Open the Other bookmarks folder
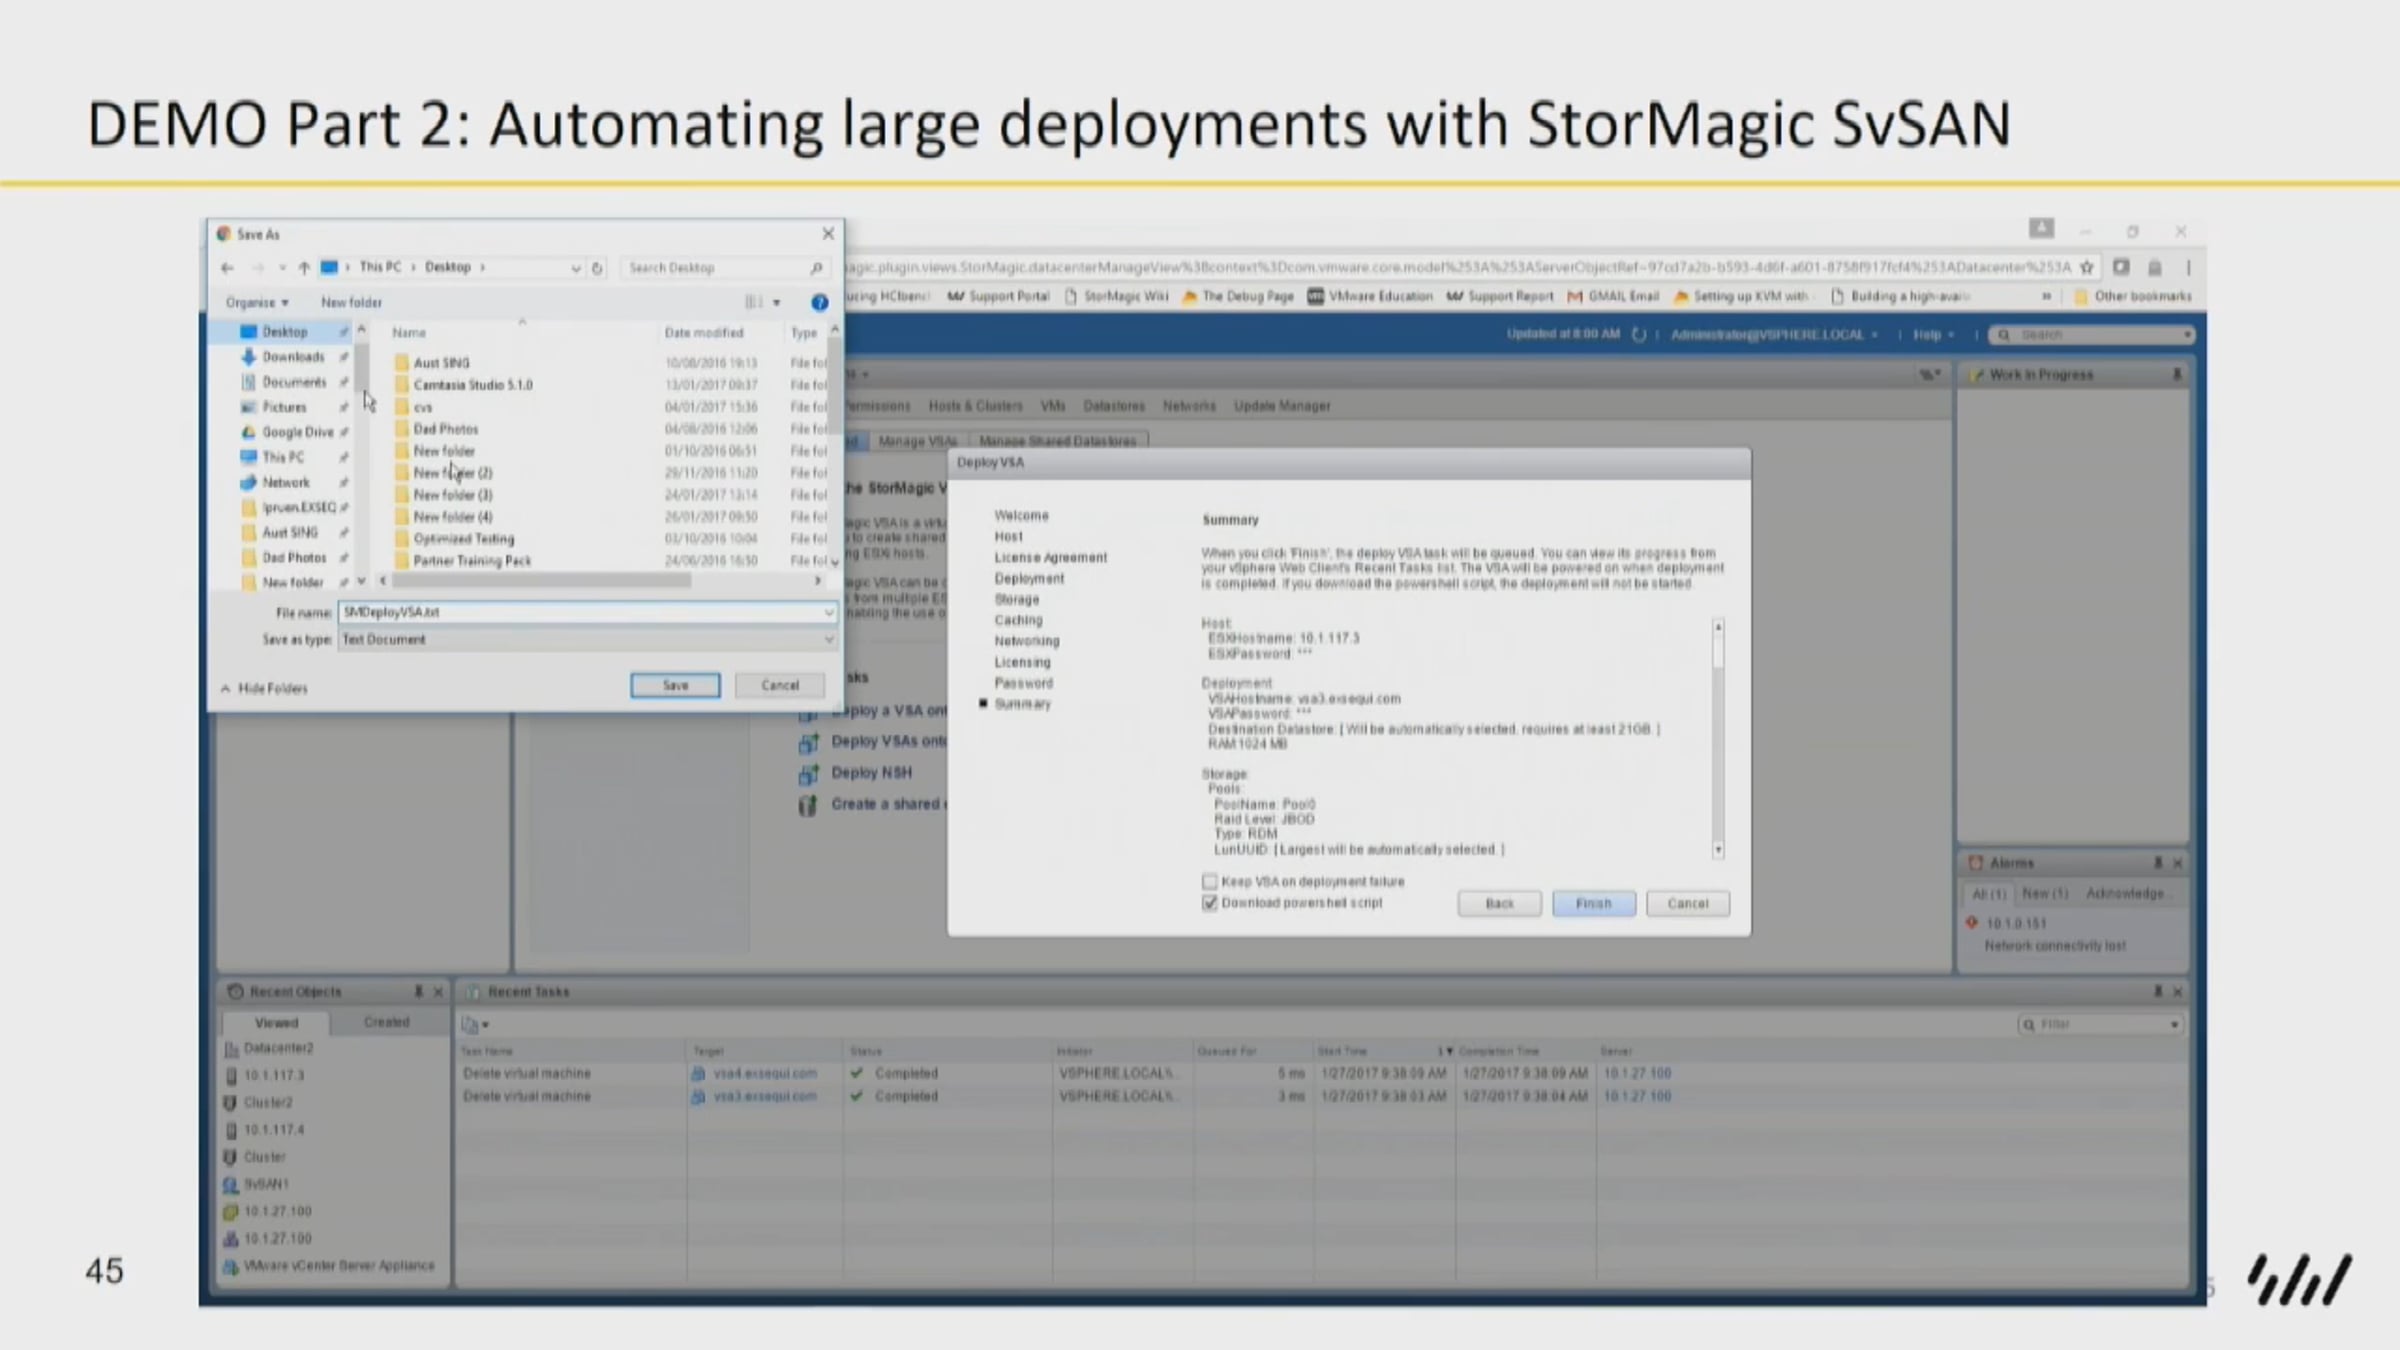Image resolution: width=2400 pixels, height=1350 pixels. [x=2133, y=296]
